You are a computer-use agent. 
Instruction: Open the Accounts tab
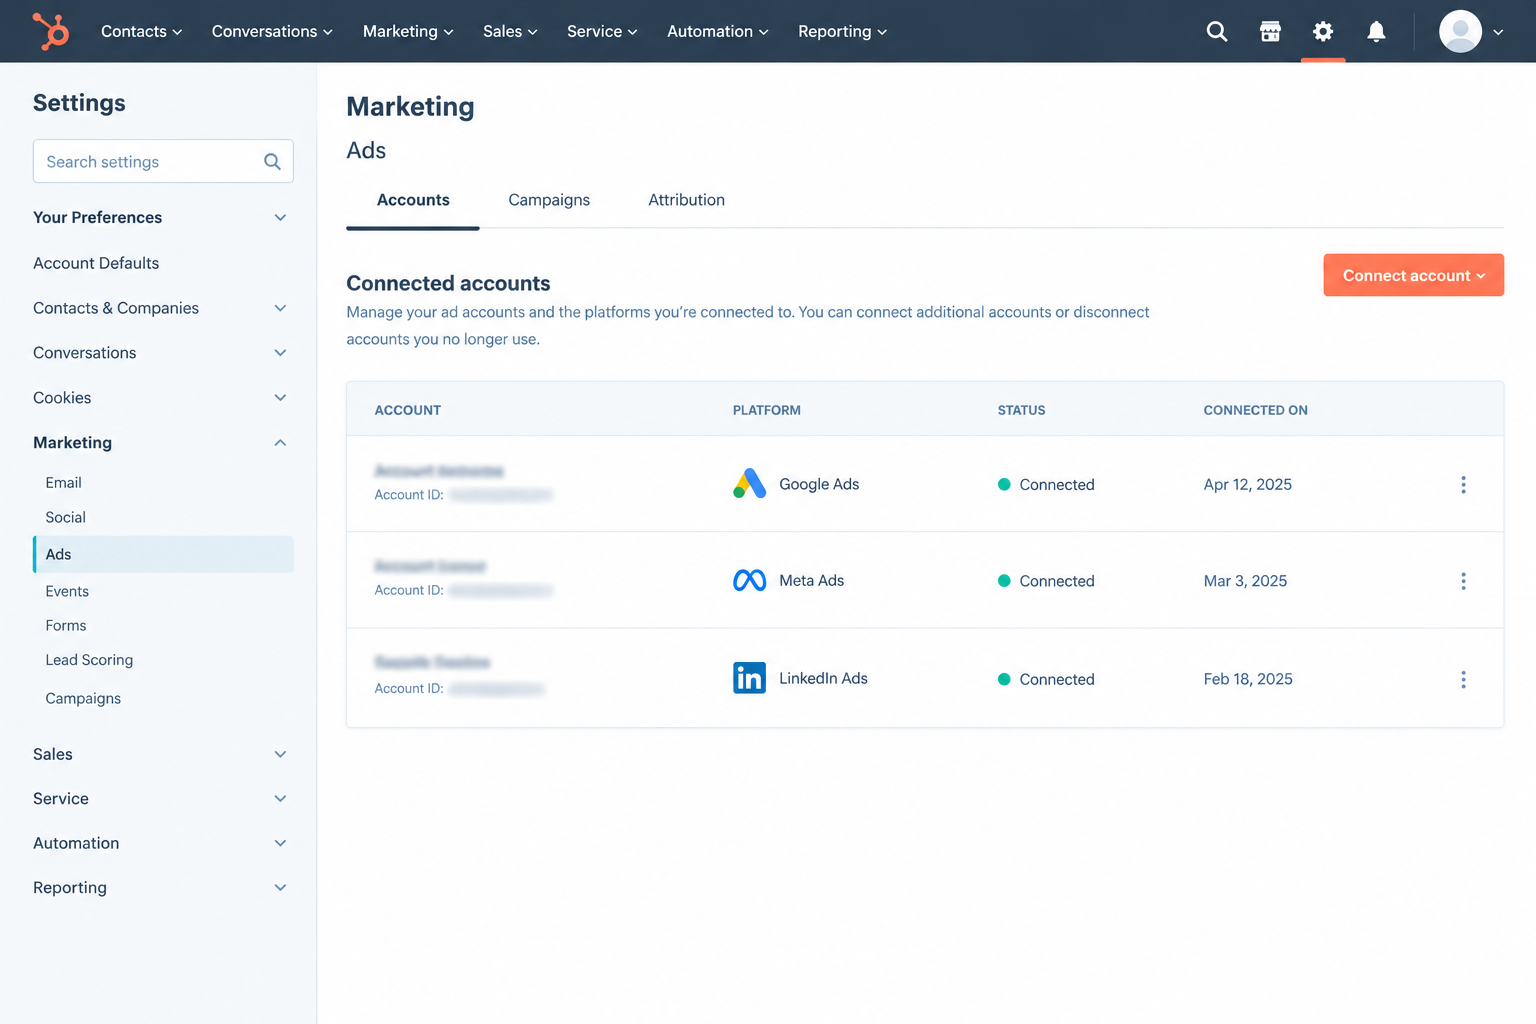[413, 200]
